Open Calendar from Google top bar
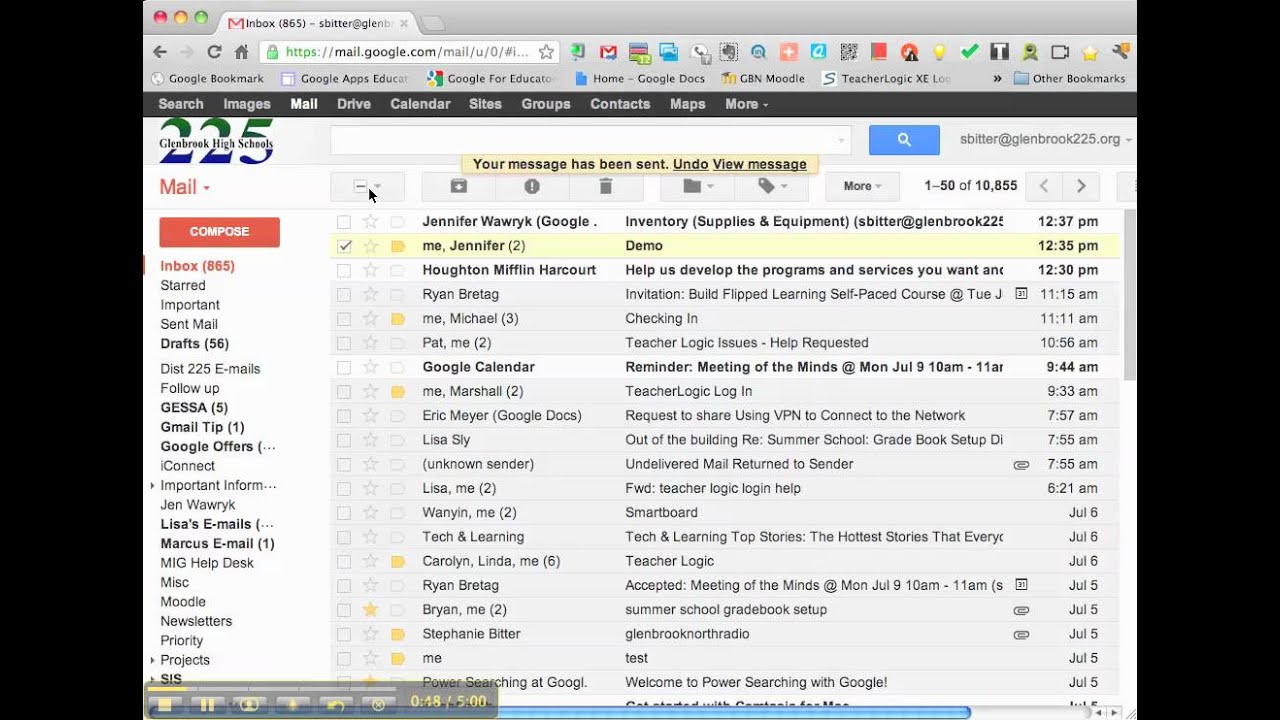Image resolution: width=1280 pixels, height=720 pixels. (x=420, y=104)
